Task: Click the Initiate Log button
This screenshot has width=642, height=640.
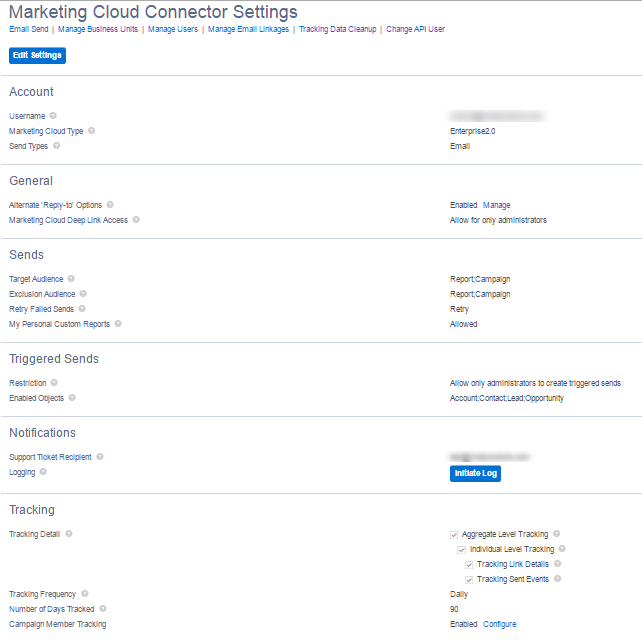Action: (x=475, y=473)
